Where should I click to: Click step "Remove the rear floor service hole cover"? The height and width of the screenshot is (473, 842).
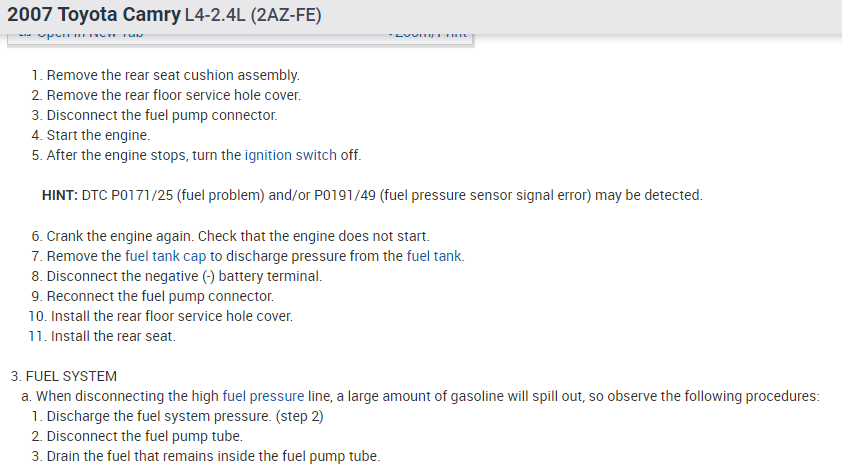click(x=173, y=95)
